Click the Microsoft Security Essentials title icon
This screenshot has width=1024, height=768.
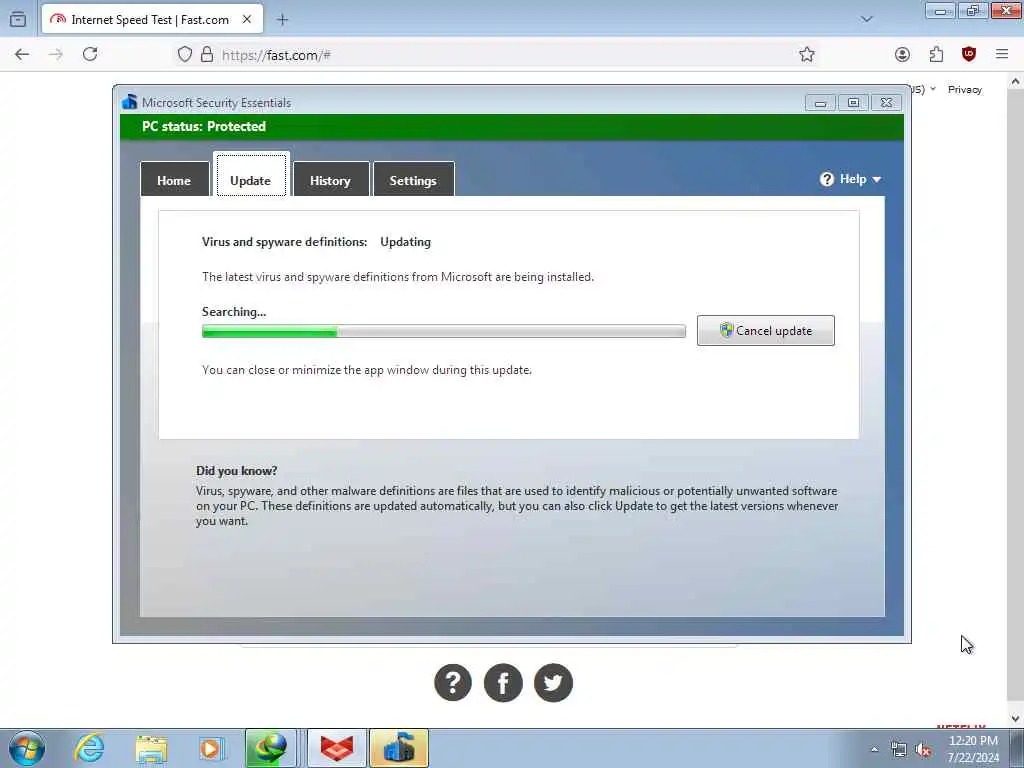pyautogui.click(x=129, y=102)
